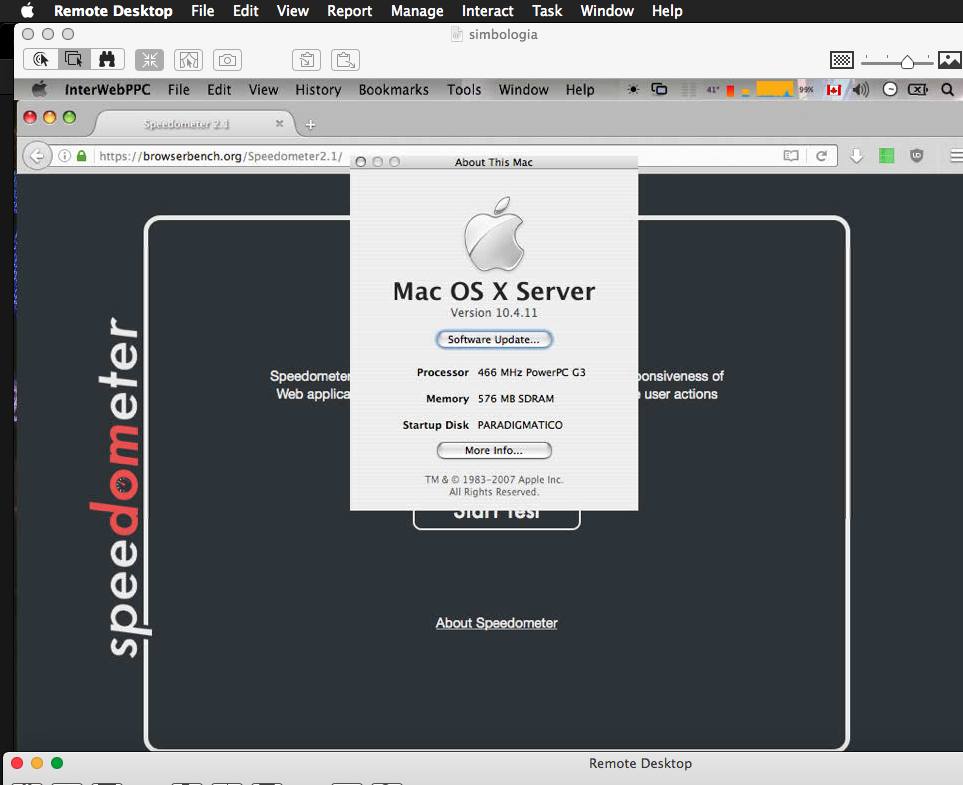The height and width of the screenshot is (785, 963).
Task: Open the Manage menu
Action: coord(417,11)
